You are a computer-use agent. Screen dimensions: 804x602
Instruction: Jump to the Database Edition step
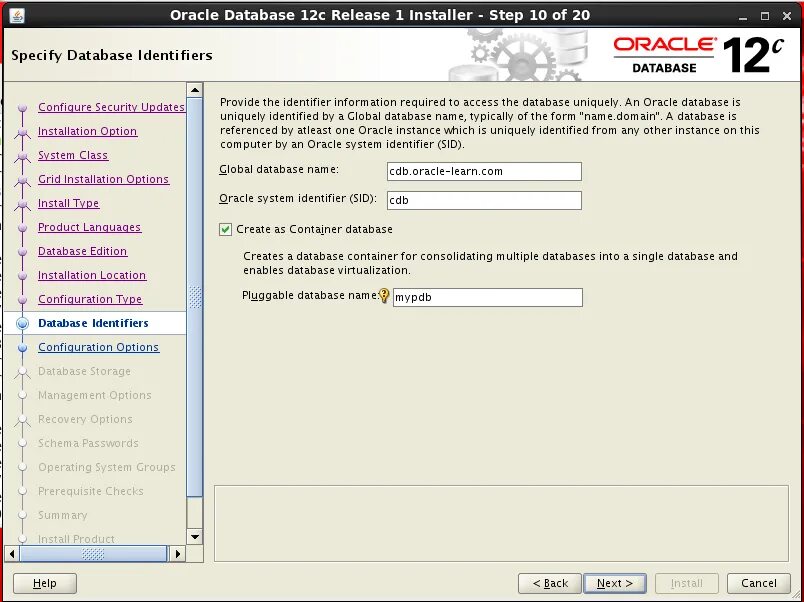[x=82, y=251]
